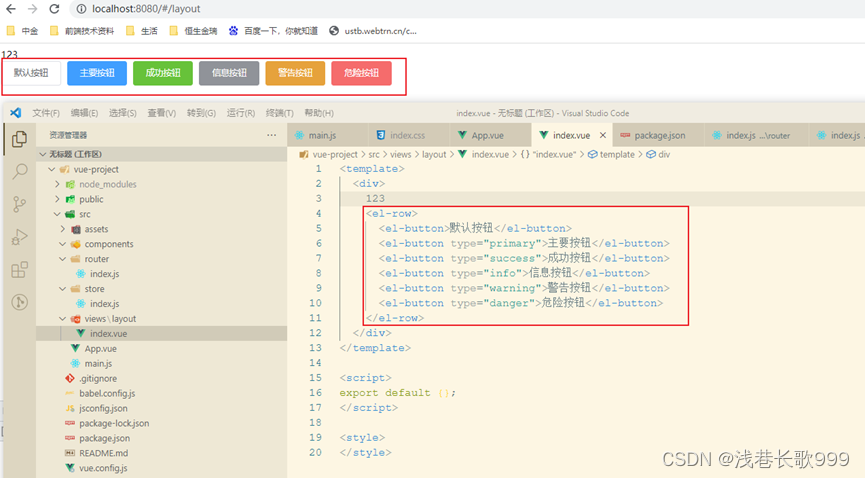Open README.md in file explorer
The height and width of the screenshot is (478, 865).
[161, 453]
